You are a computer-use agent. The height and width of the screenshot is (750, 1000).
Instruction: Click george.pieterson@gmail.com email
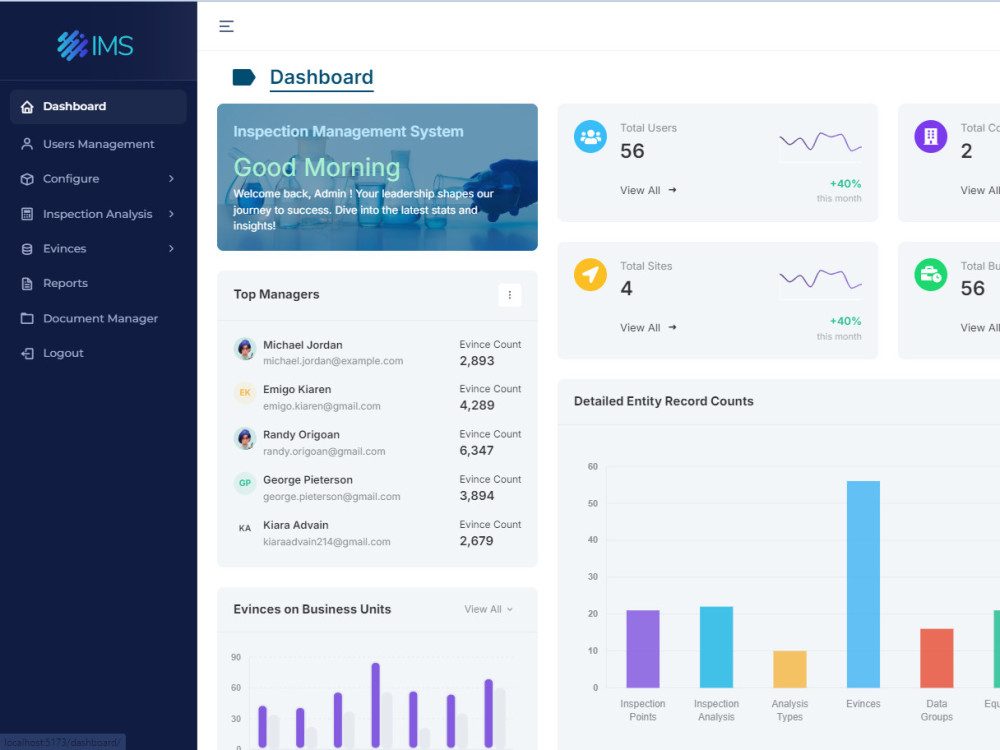332,497
